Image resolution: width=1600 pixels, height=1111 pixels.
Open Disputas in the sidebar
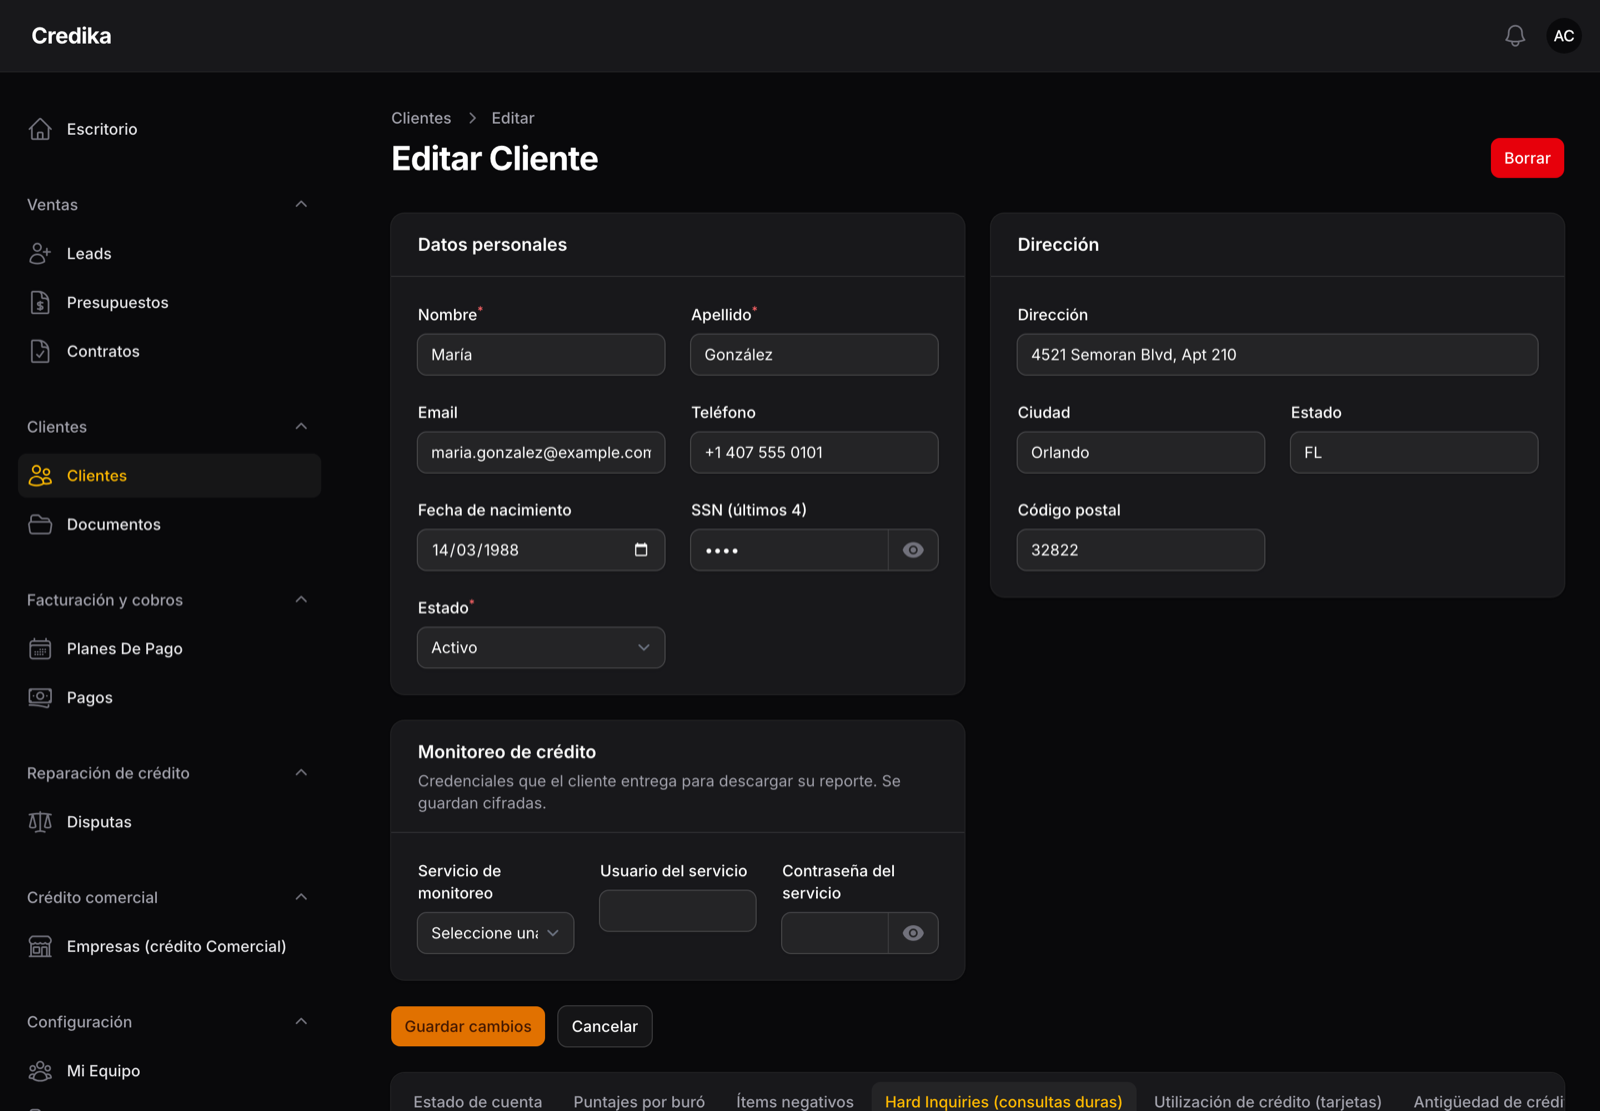coord(169,822)
